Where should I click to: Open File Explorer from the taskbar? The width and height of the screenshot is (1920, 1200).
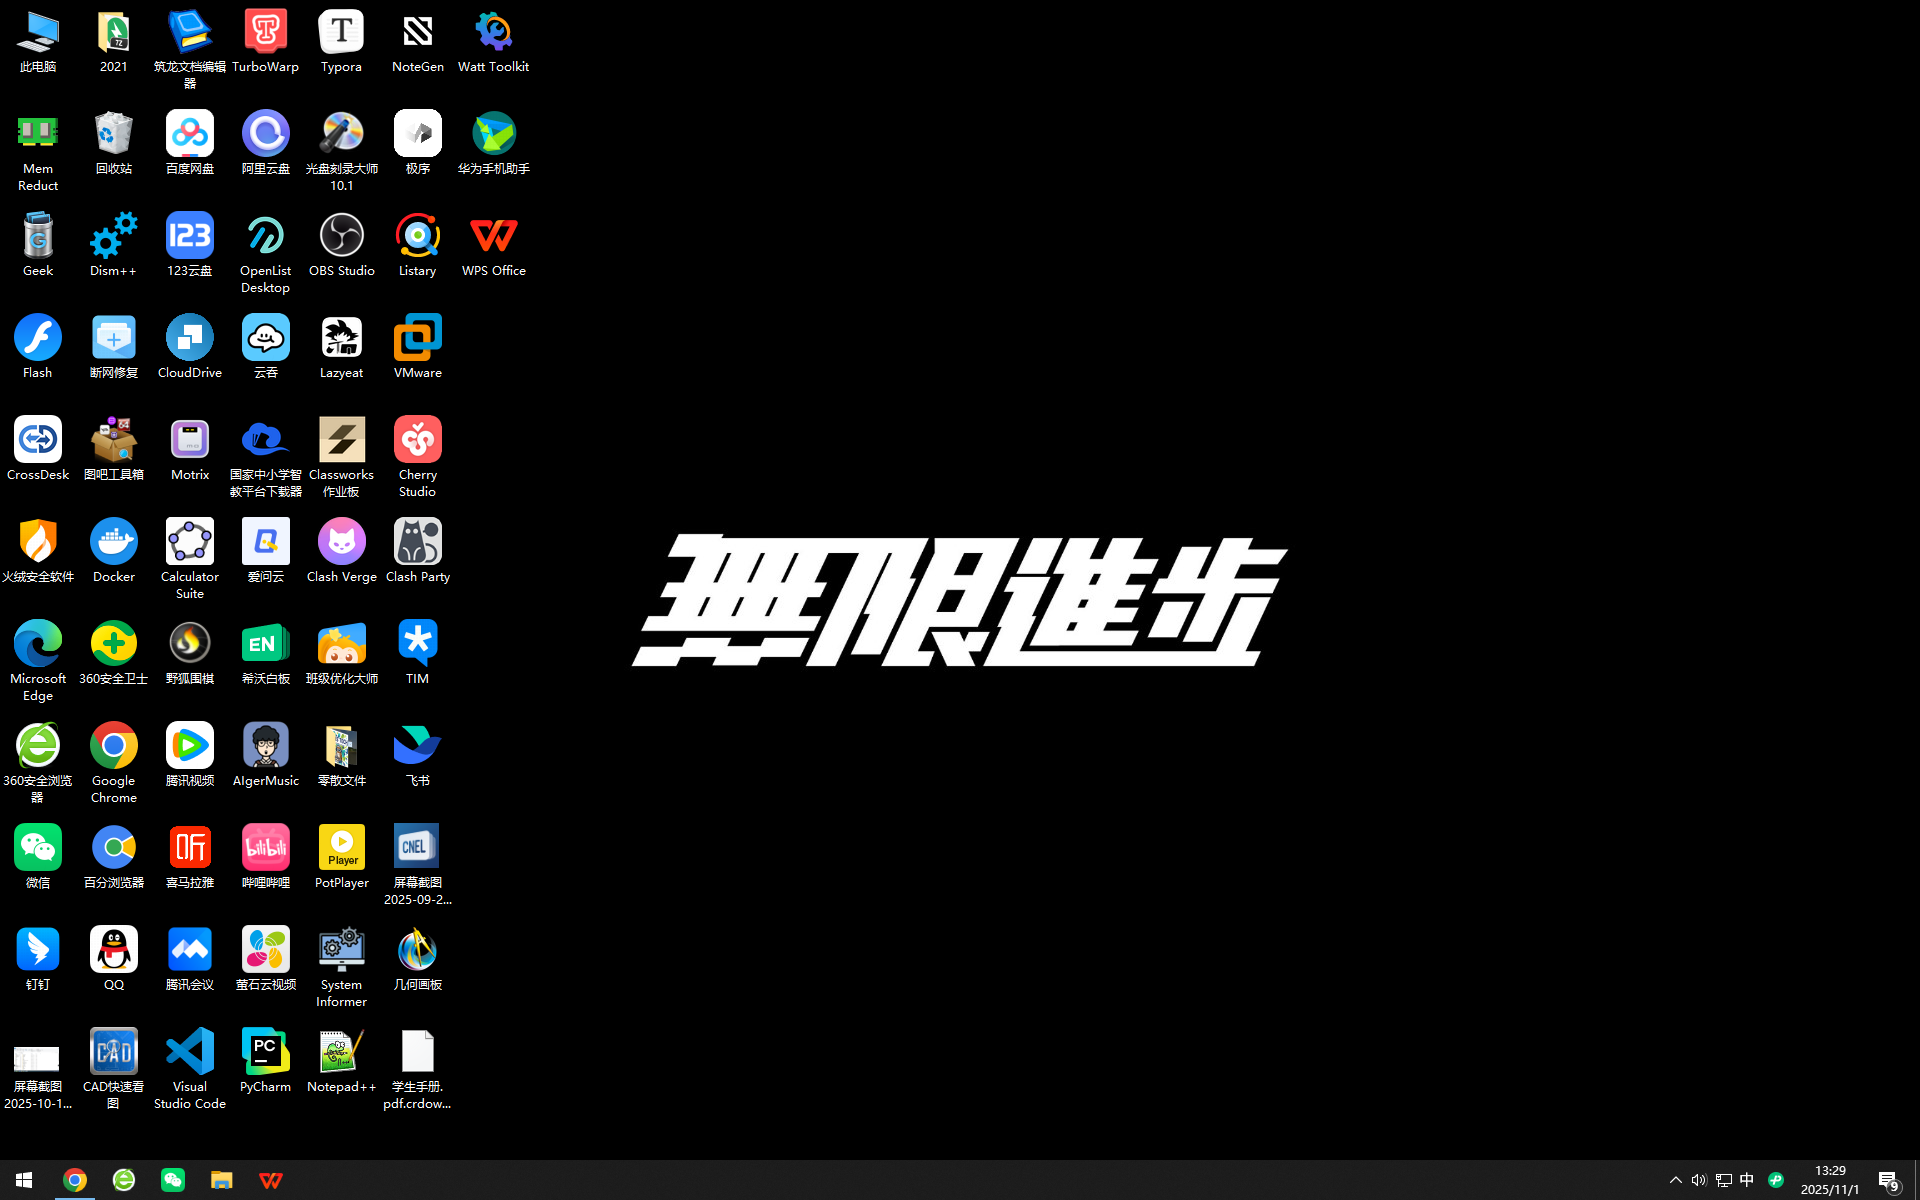(x=221, y=1180)
